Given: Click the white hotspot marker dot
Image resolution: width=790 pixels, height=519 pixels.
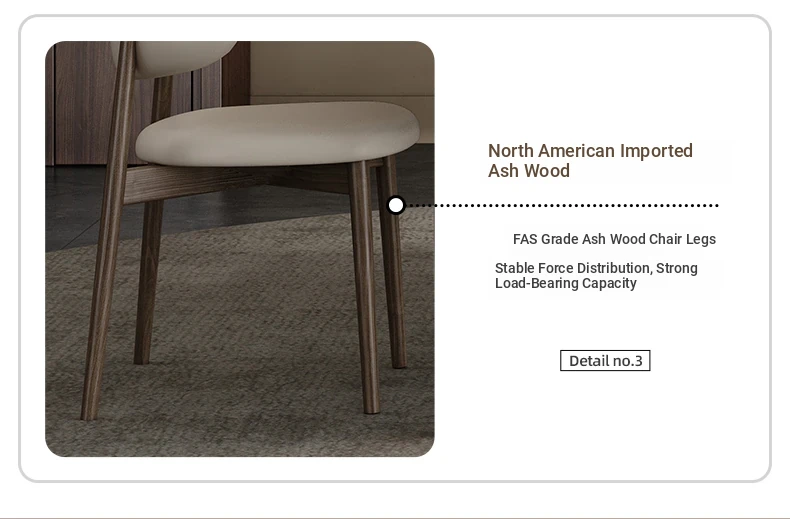Looking at the screenshot, I should coord(396,205).
